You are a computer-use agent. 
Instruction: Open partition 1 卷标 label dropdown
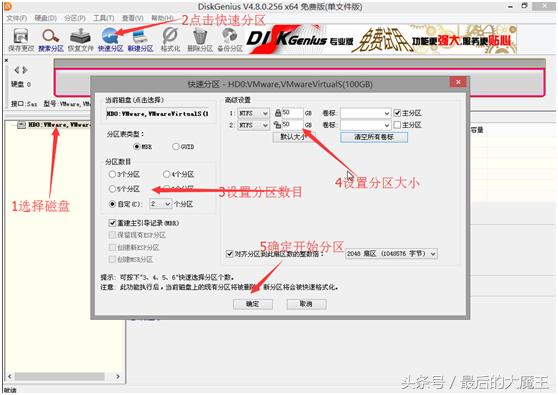[387, 113]
